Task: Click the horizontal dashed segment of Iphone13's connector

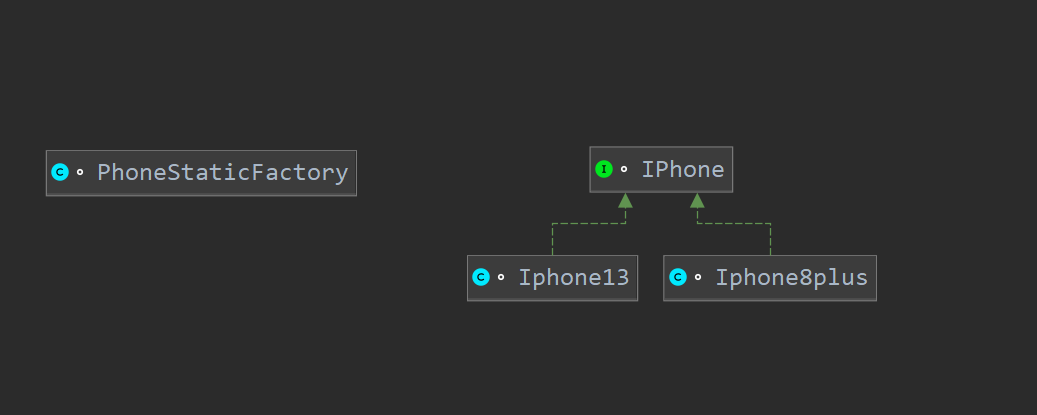Action: (588, 223)
